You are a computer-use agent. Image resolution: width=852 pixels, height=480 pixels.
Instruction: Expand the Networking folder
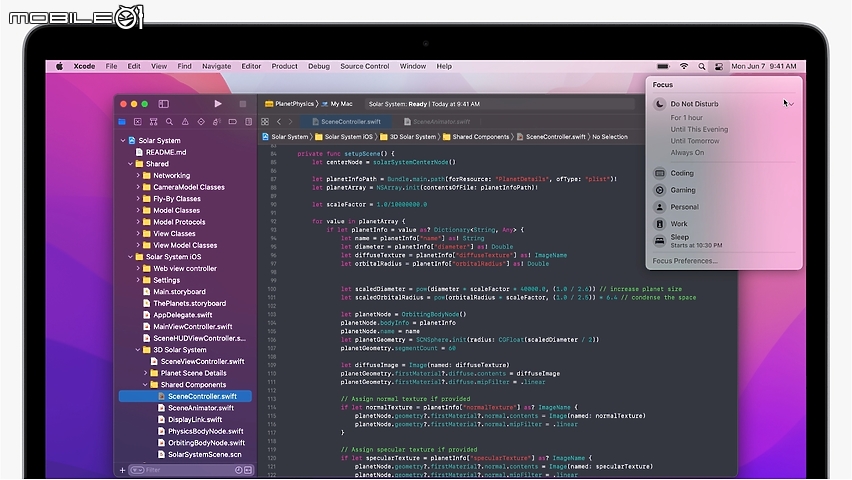138,176
